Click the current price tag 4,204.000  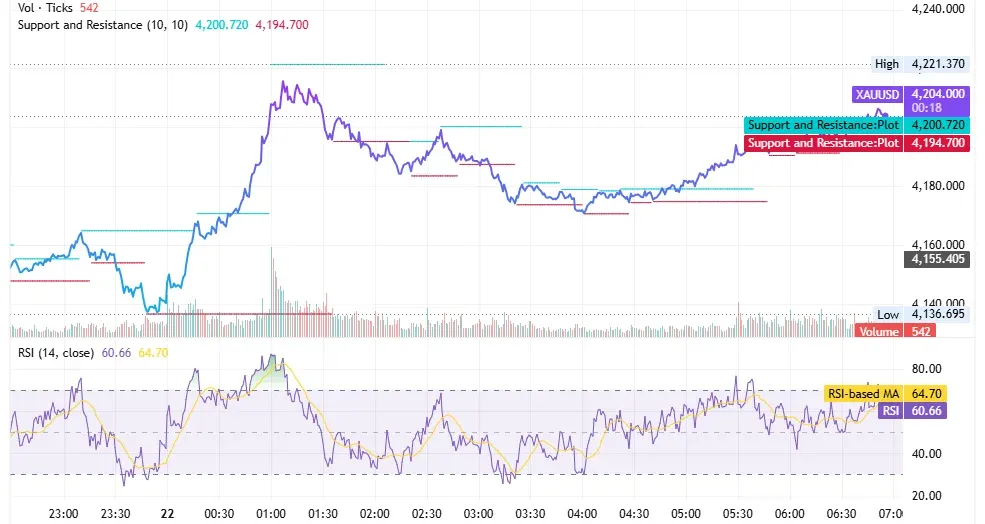(x=938, y=94)
